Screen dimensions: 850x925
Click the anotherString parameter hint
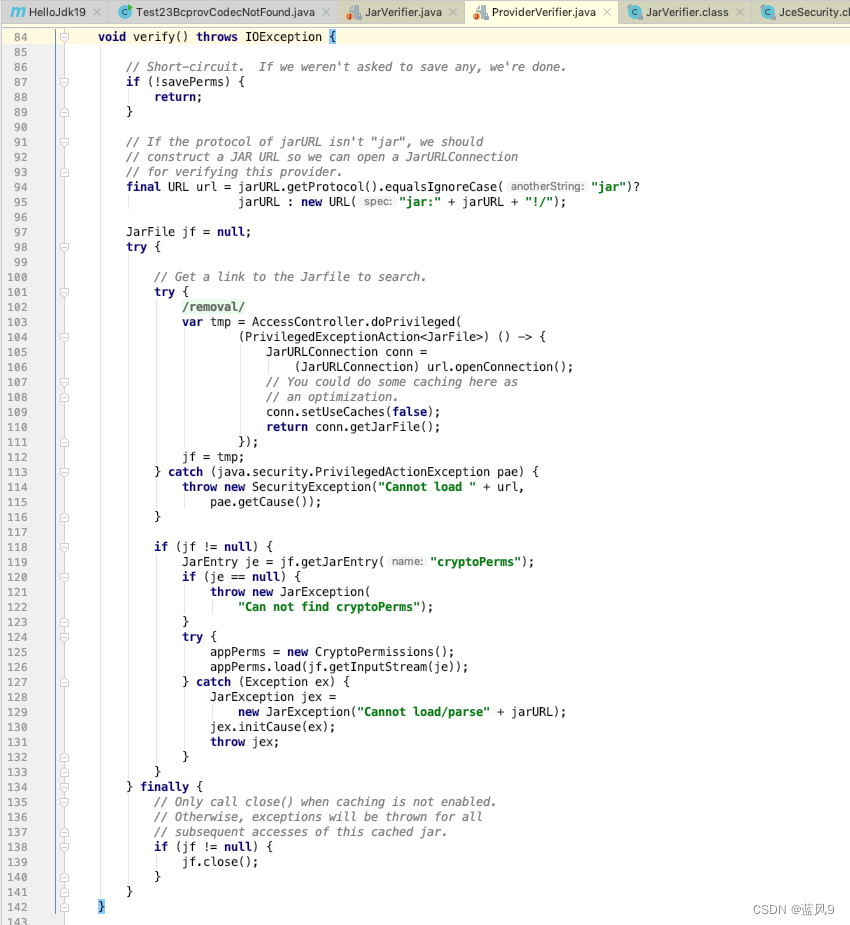[547, 186]
